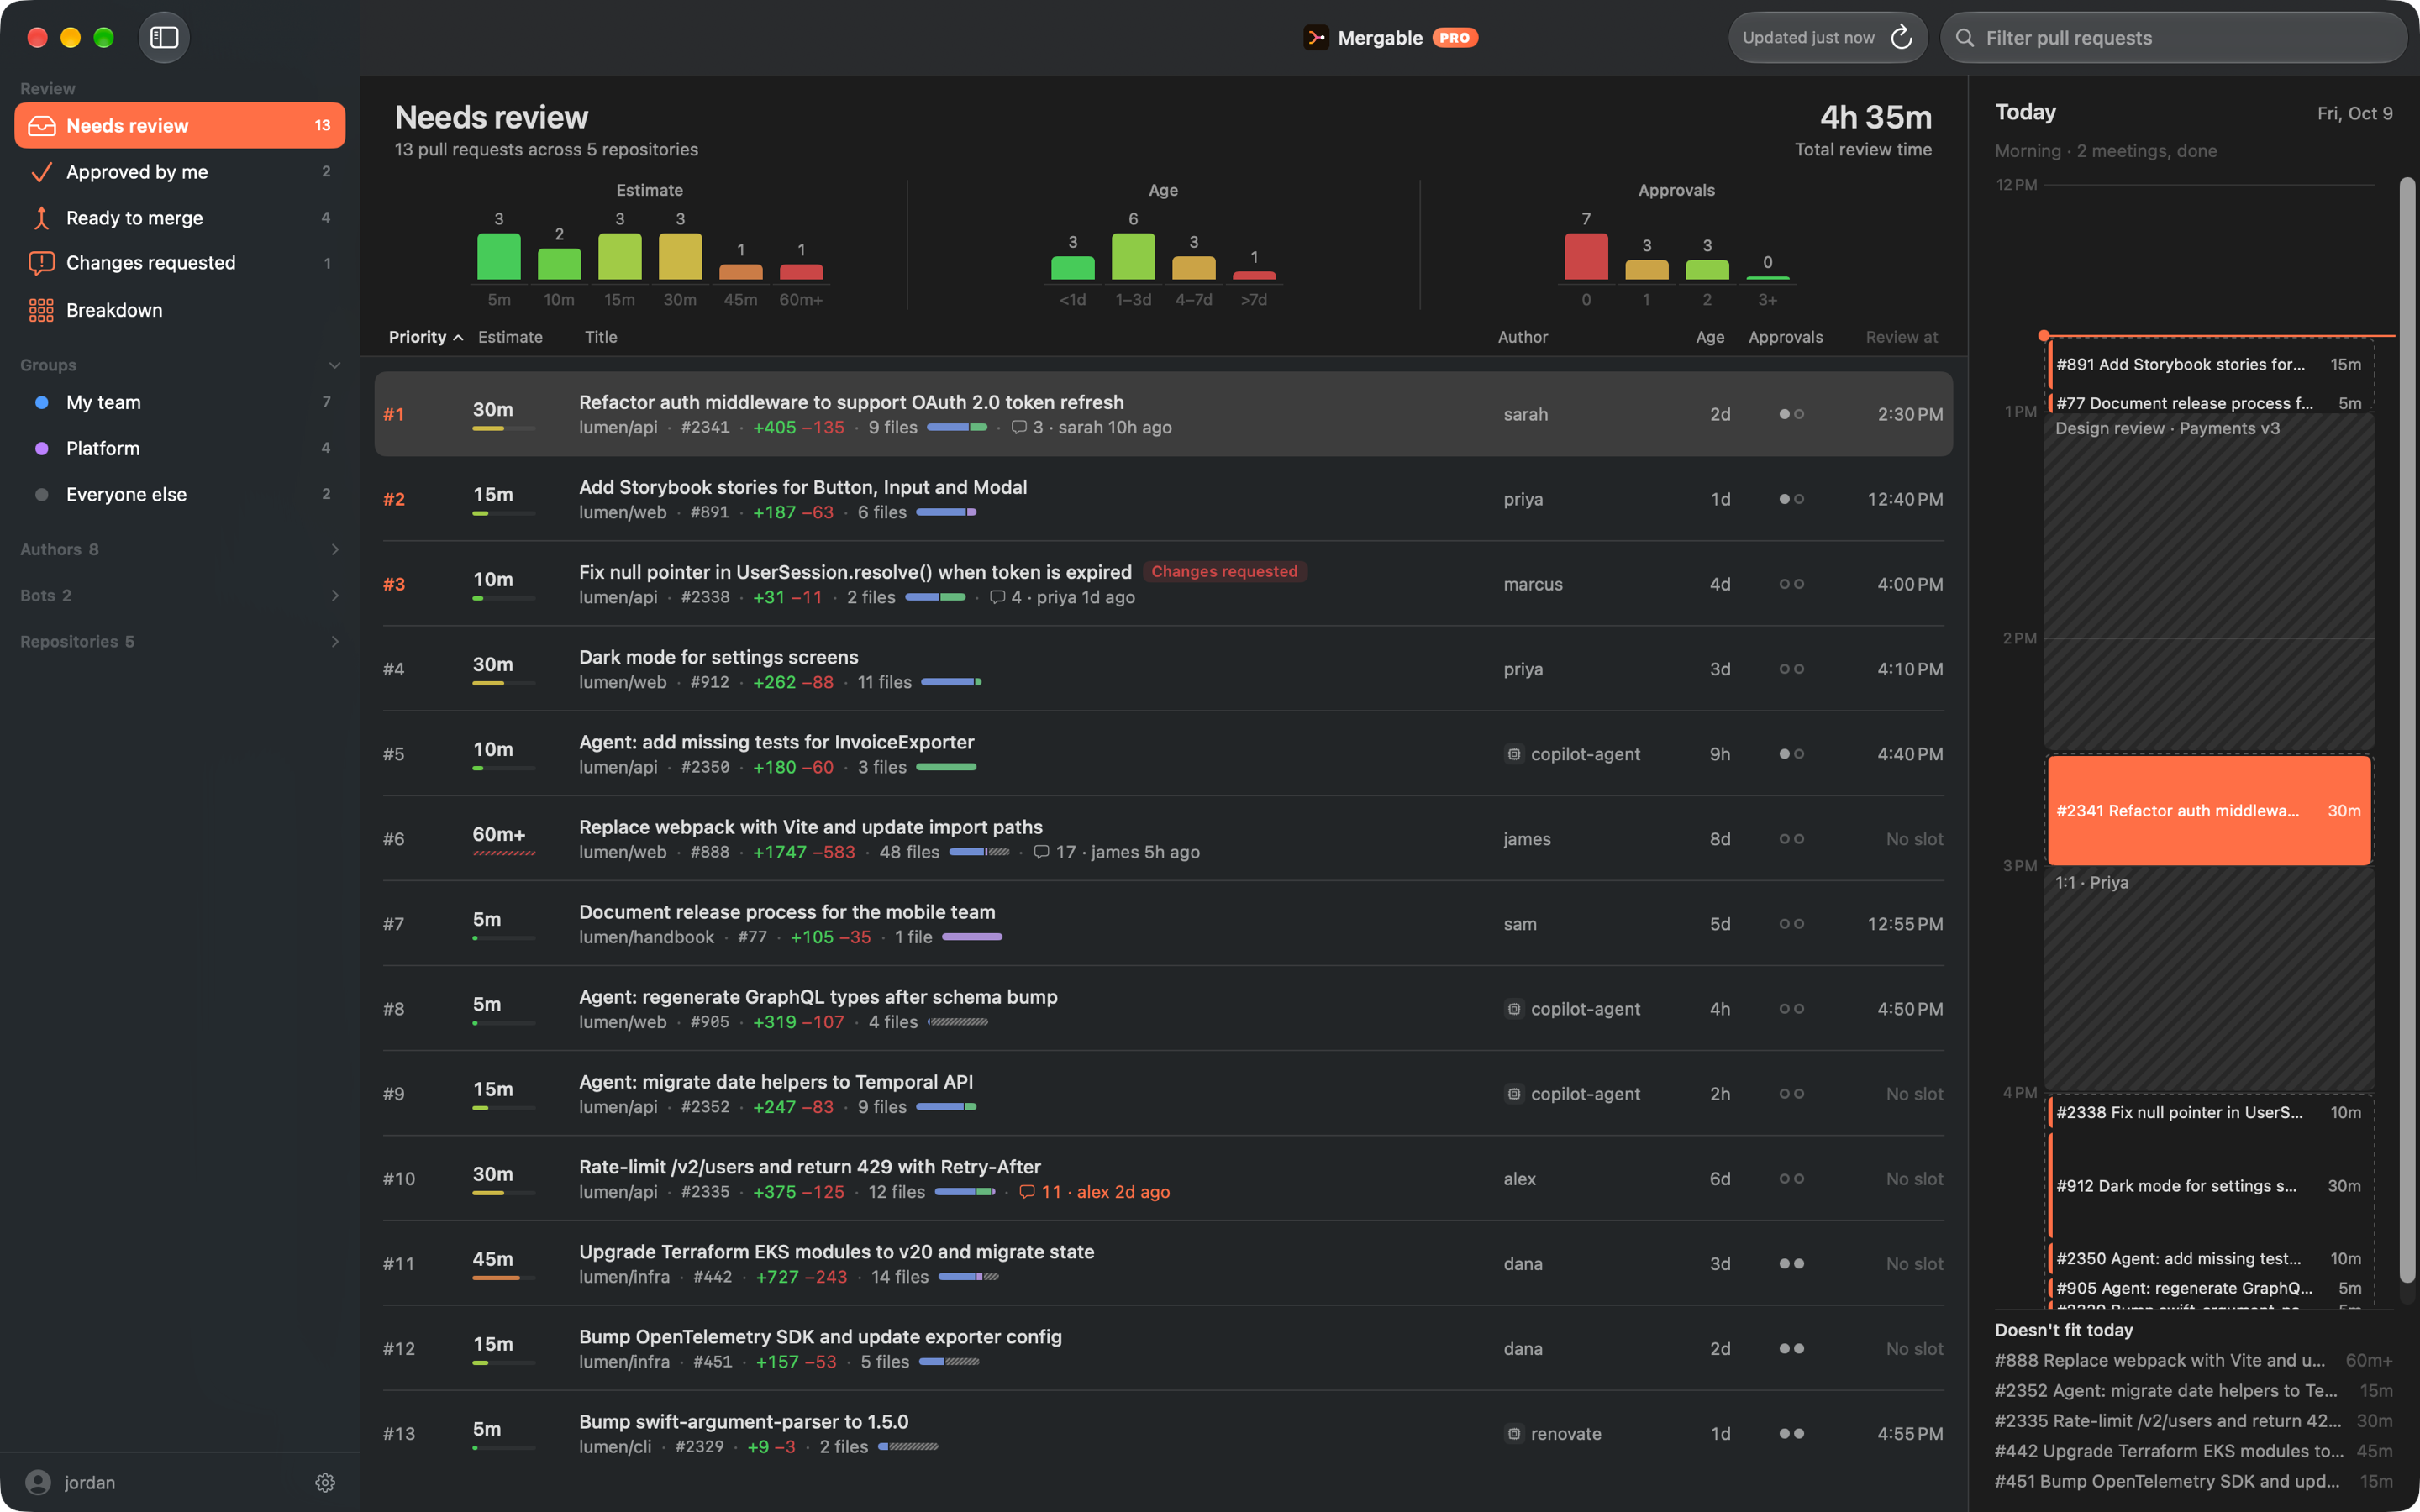Click the red 0 approvals bar
Viewport: 2420px width, 1512px height.
pyautogui.click(x=1586, y=256)
